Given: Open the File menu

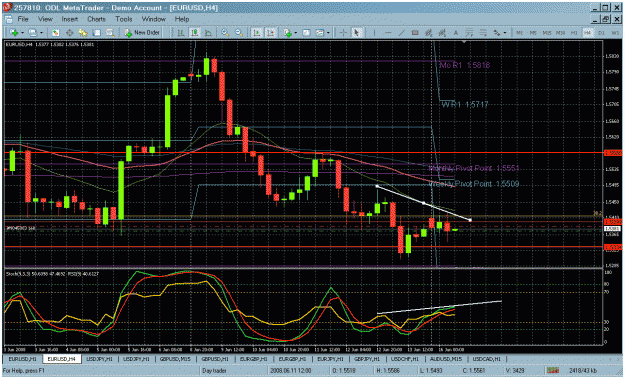Looking at the screenshot, I should tap(23, 19).
